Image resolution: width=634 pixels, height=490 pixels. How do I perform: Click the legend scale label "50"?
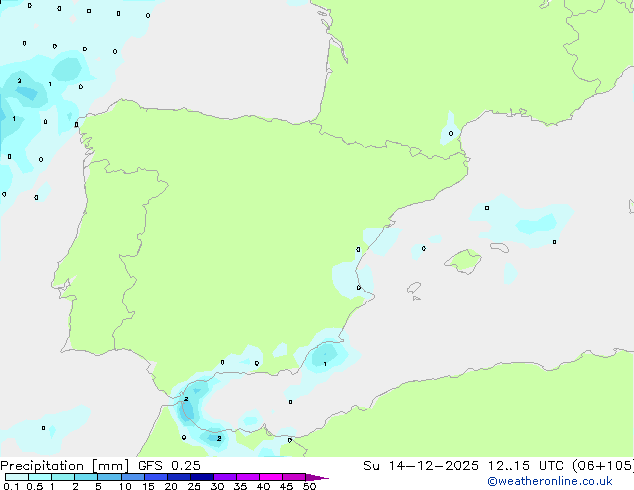point(309,486)
